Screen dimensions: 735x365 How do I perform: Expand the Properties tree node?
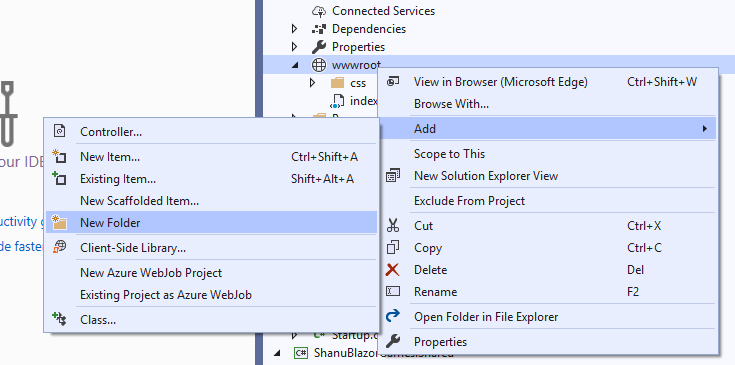[x=294, y=46]
